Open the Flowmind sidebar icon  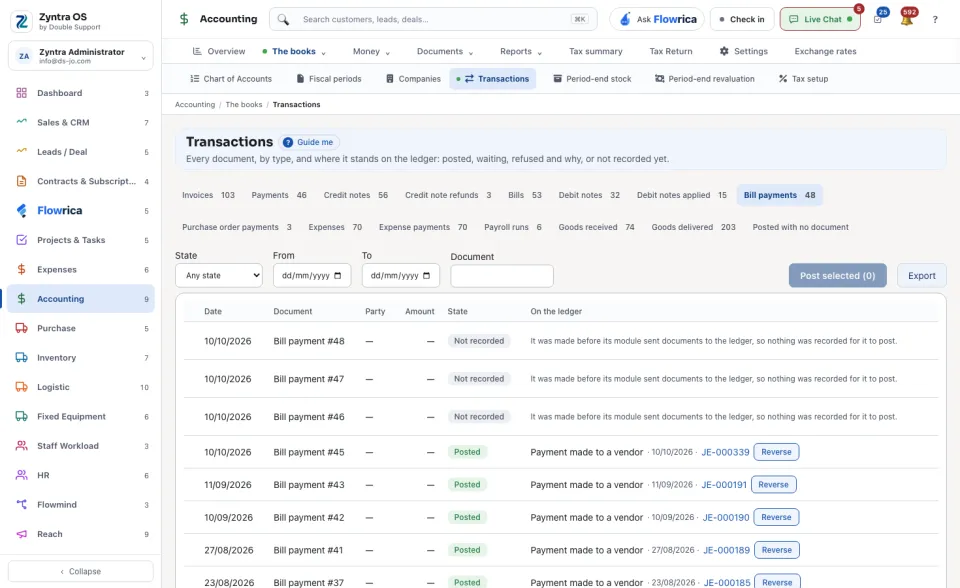21,505
